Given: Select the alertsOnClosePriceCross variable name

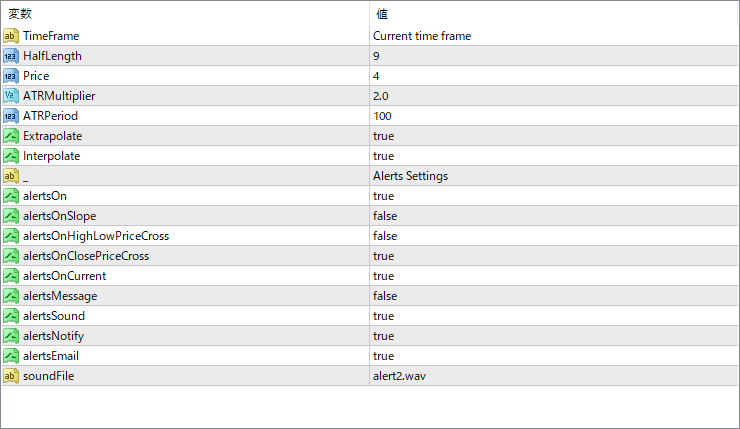Looking at the screenshot, I should pos(86,256).
